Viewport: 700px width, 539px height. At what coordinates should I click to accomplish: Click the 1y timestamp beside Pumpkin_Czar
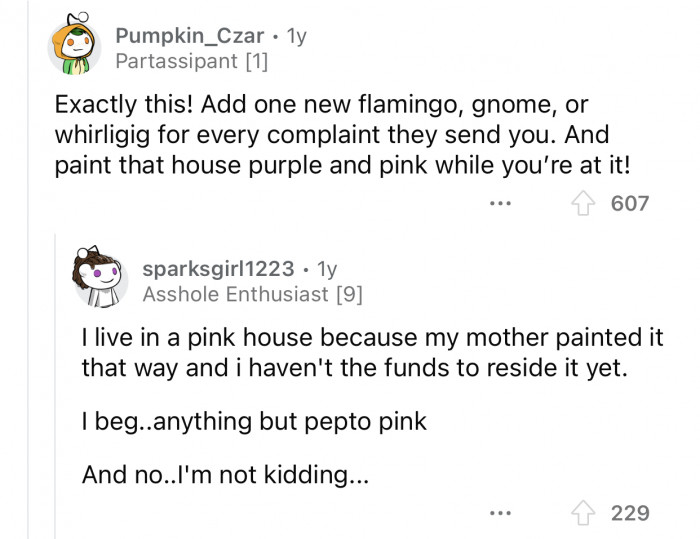296,36
